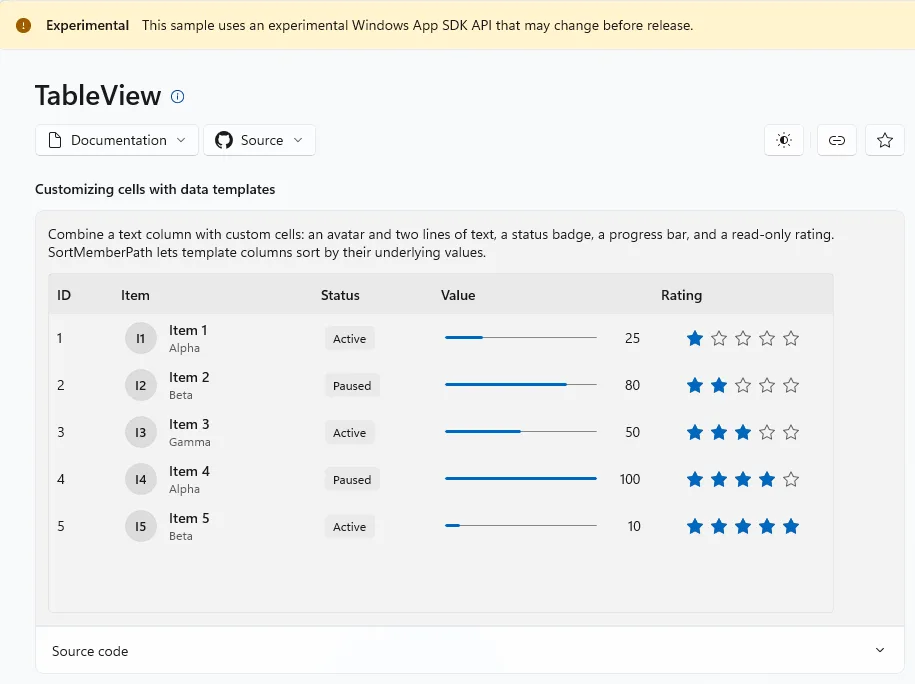Click the Experimental warning icon

(x=23, y=25)
